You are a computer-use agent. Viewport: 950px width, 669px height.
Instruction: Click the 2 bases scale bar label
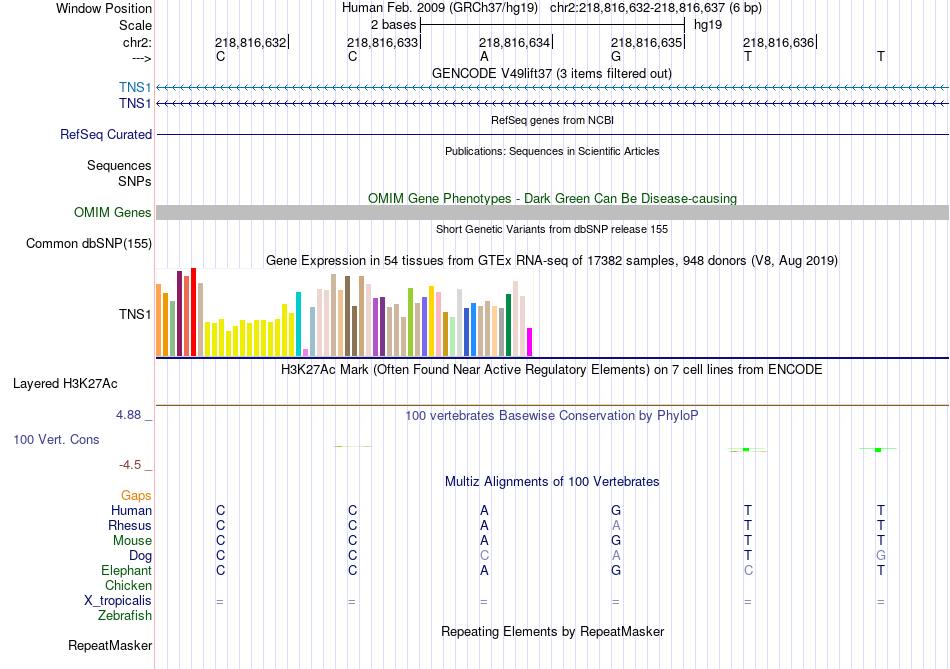point(393,25)
